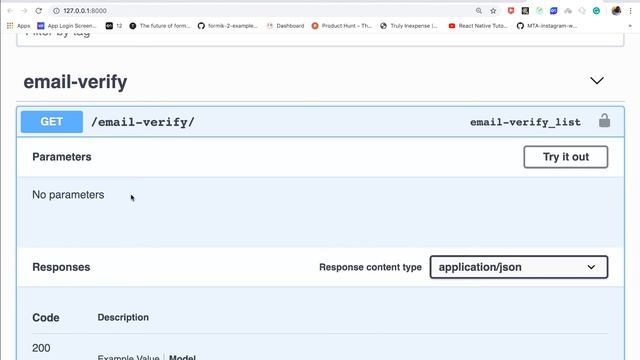Select the Example Value tab

(x=128, y=357)
